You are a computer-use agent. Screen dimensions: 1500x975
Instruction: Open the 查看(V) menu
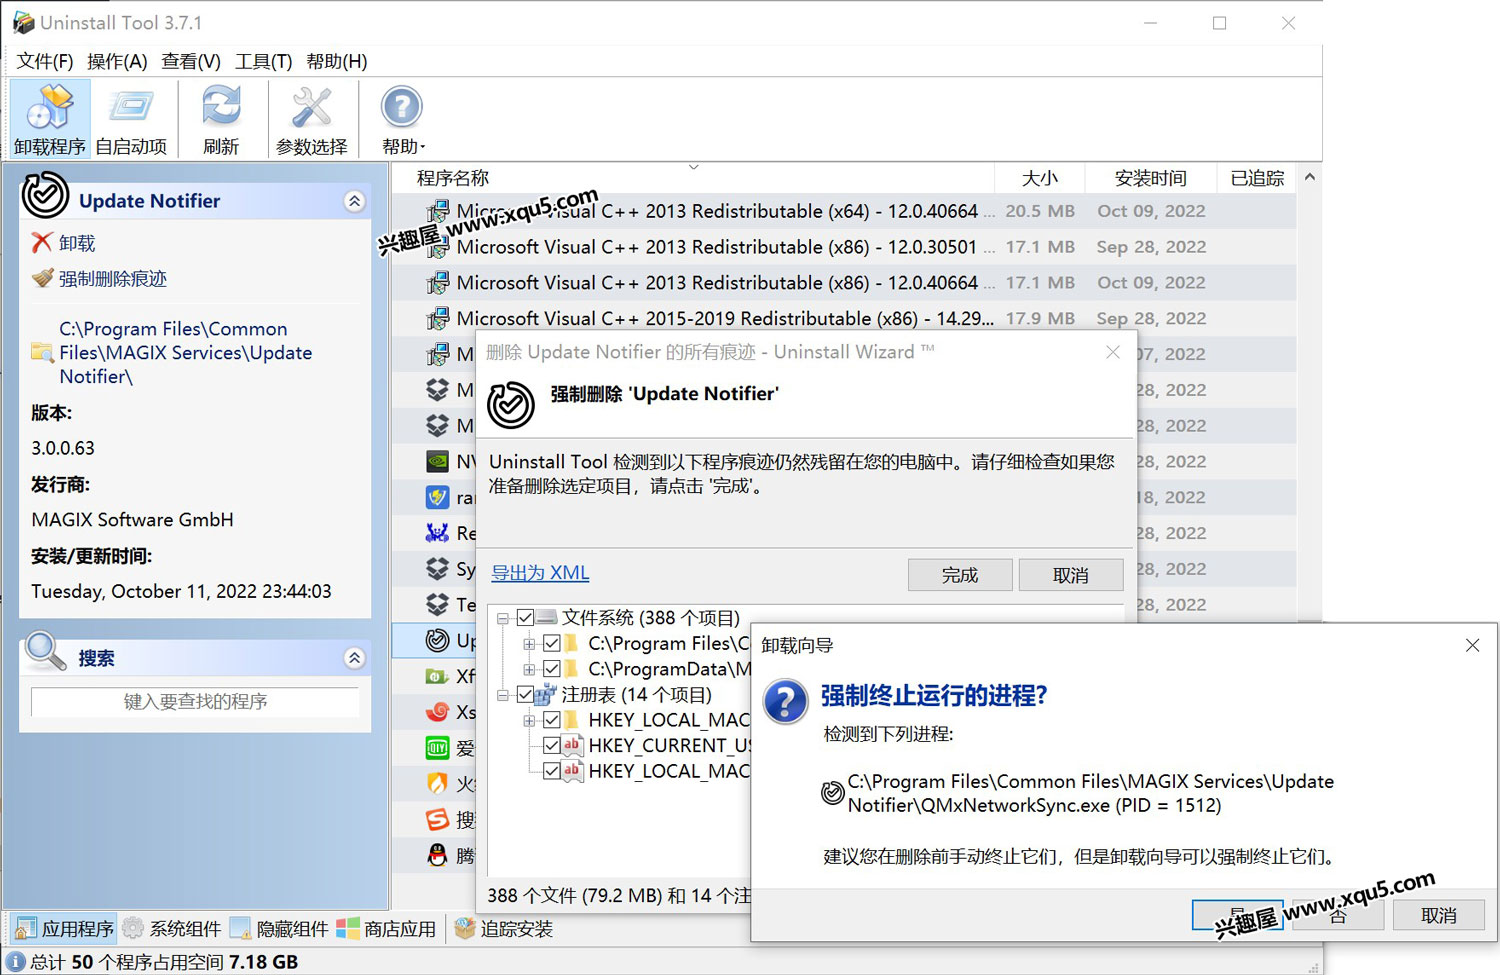click(191, 61)
